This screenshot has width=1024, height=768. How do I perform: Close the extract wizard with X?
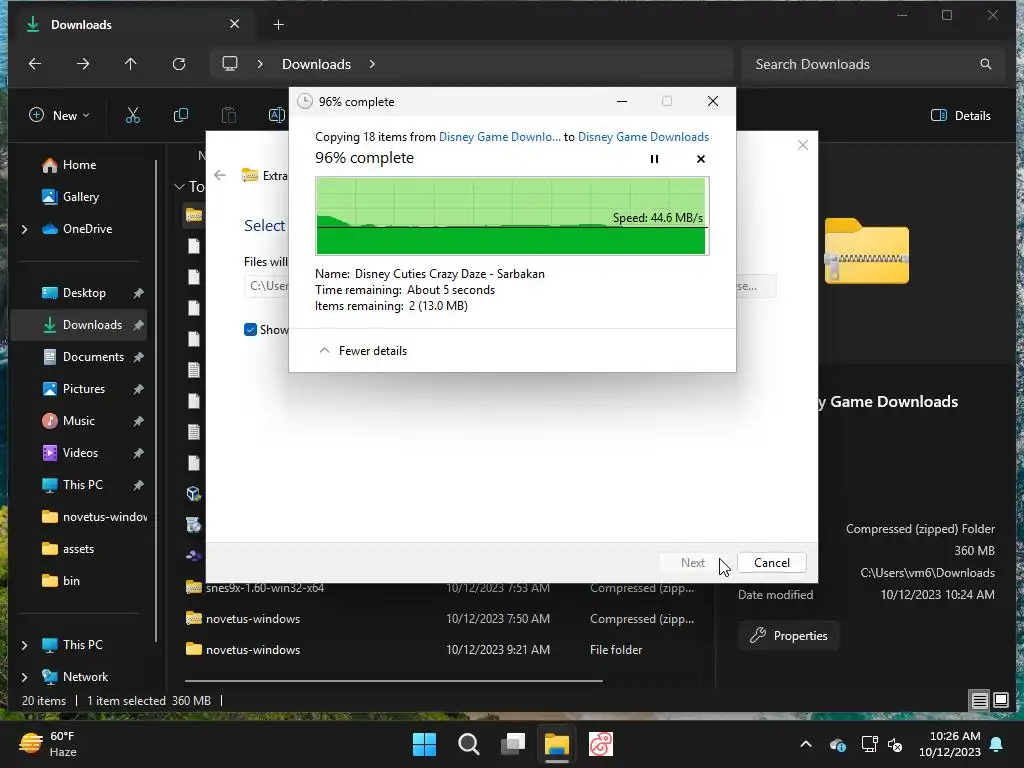(x=803, y=145)
